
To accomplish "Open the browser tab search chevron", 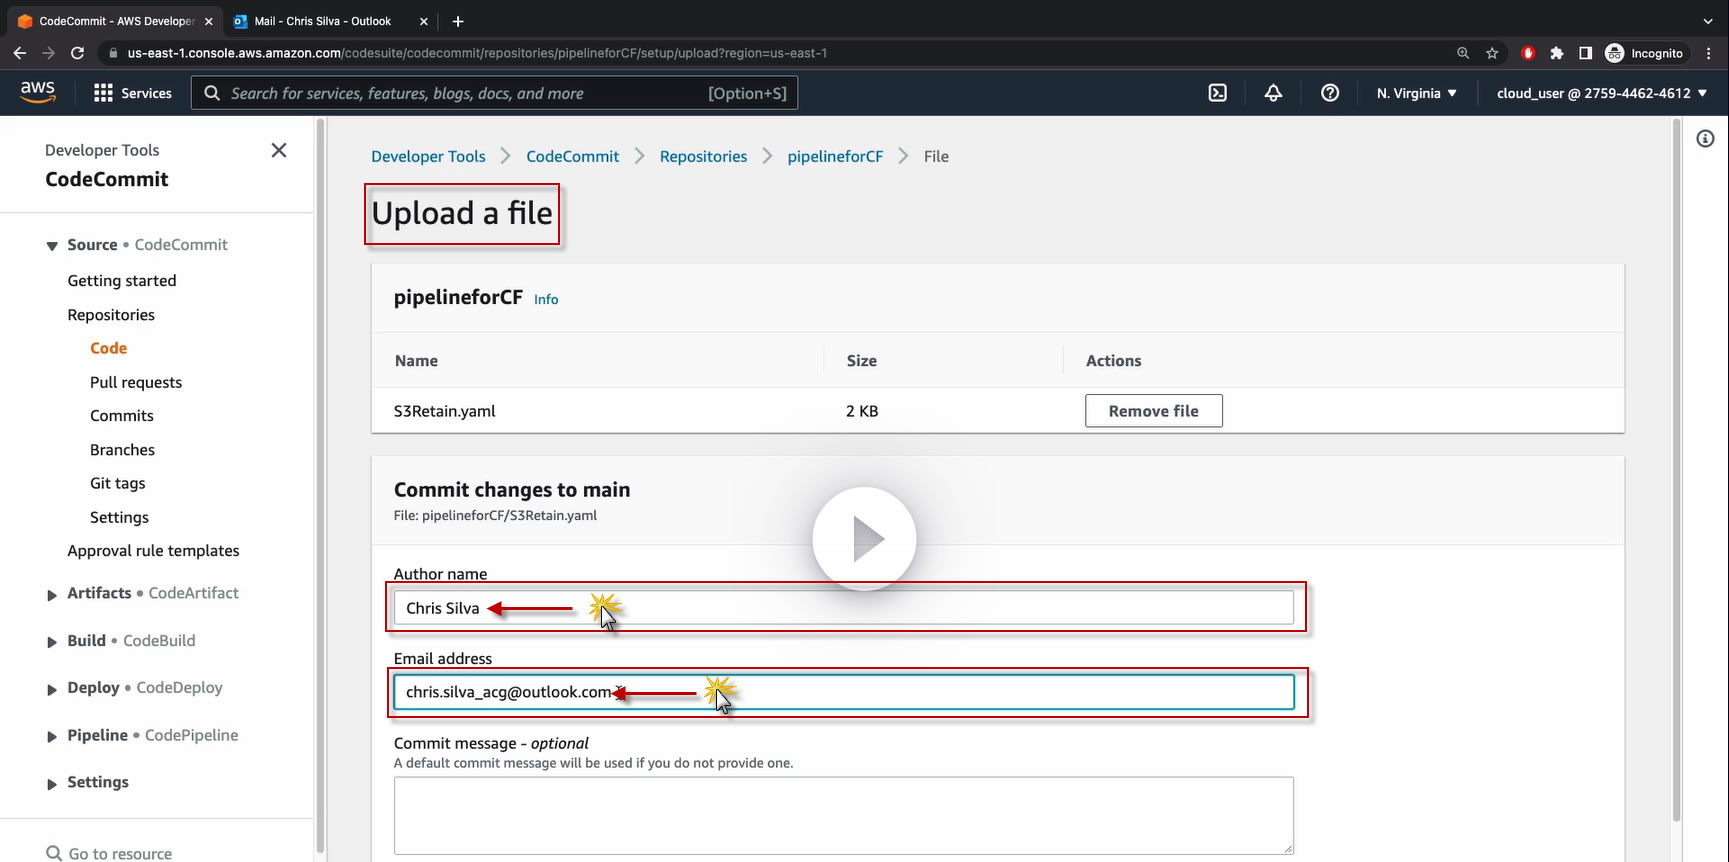I will coord(1708,21).
